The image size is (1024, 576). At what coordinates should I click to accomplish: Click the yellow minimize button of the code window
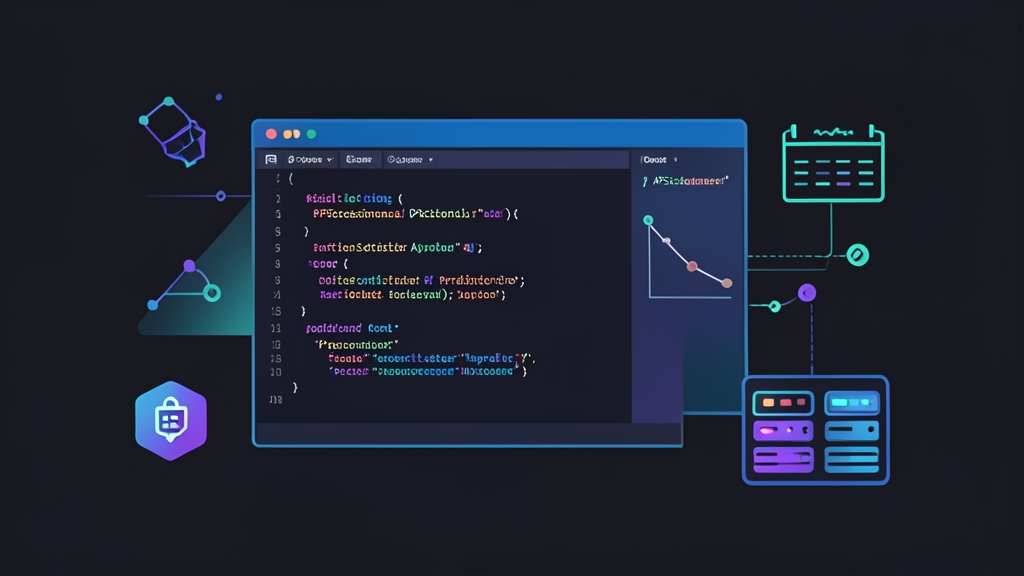(291, 134)
